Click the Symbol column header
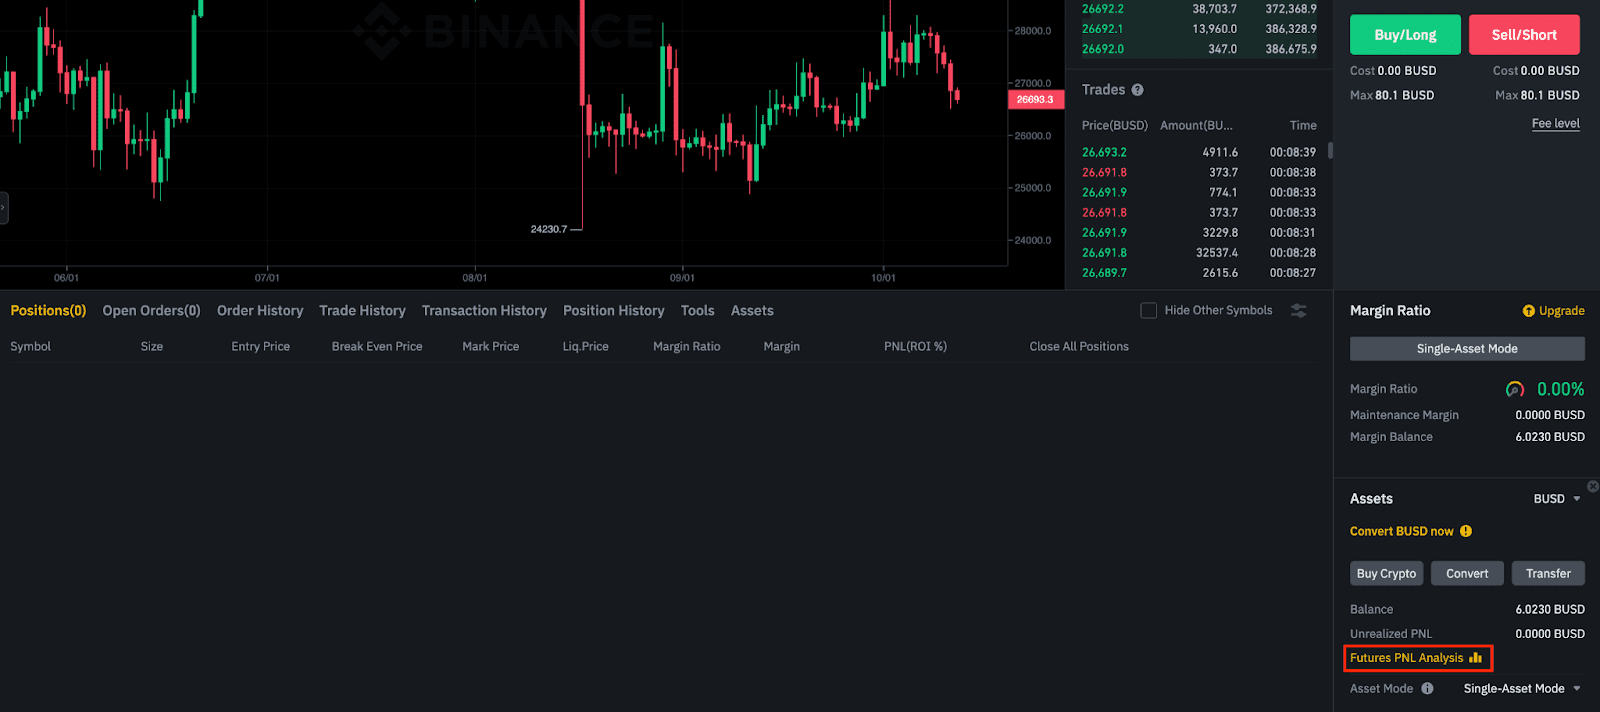The width and height of the screenshot is (1600, 712). 30,346
